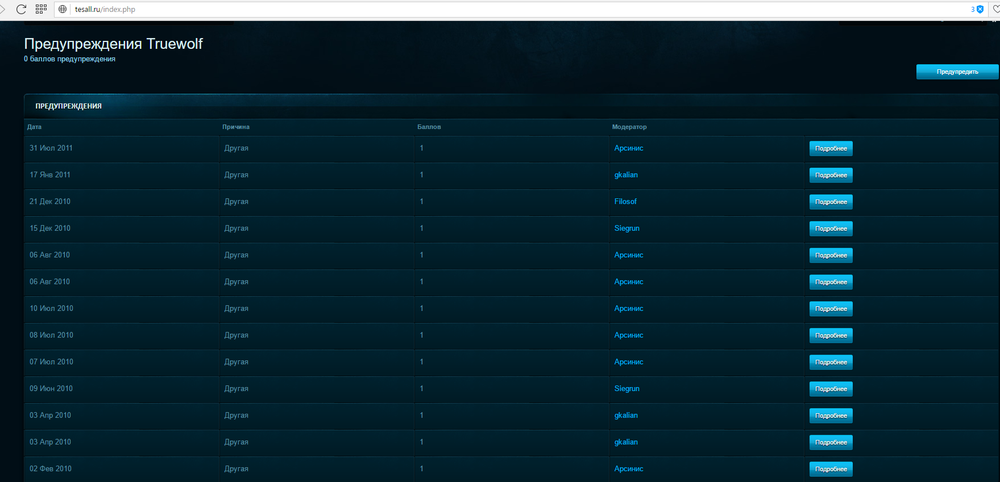Click points value 1 in the 17 Янв 2011 row
The width and height of the screenshot is (1000, 482).
[x=422, y=175]
